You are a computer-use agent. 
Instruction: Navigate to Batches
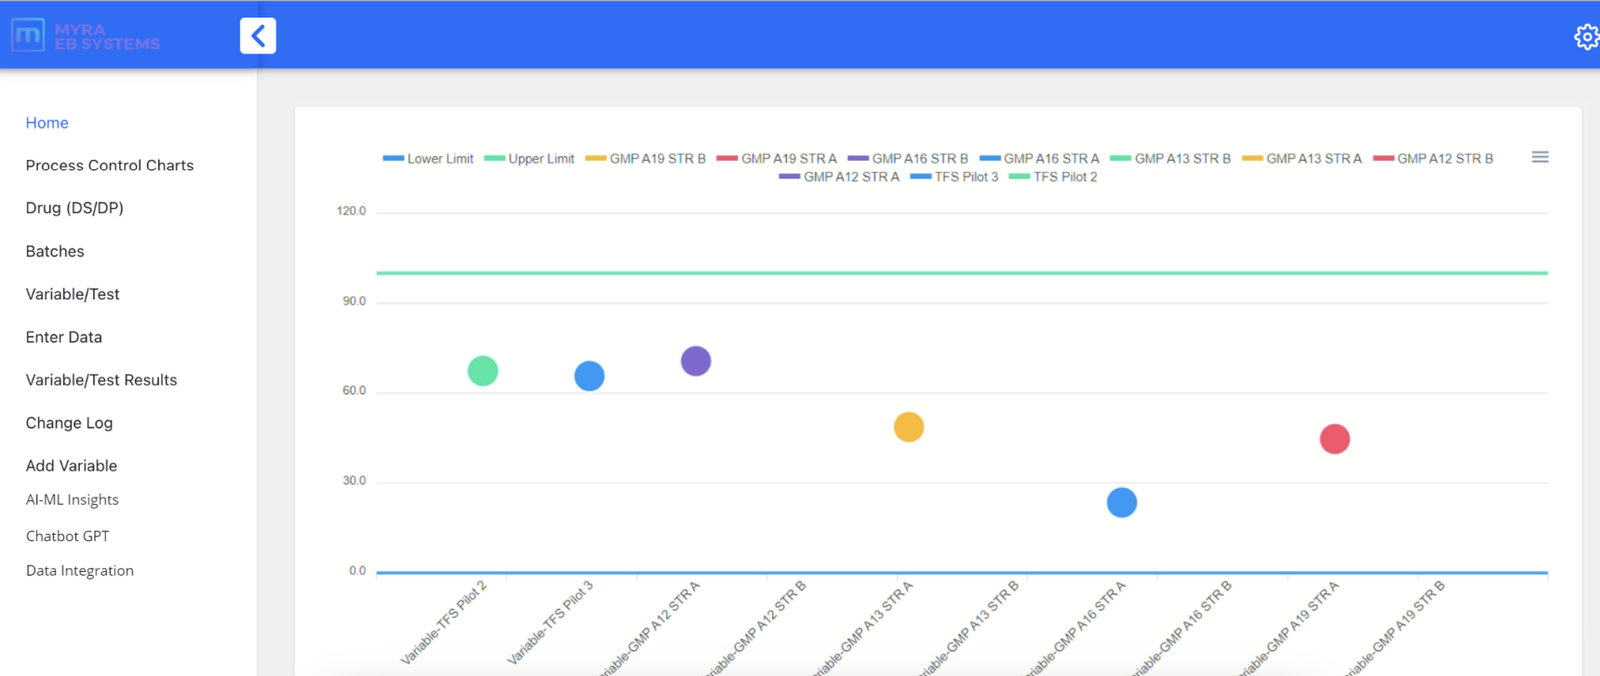pos(55,252)
